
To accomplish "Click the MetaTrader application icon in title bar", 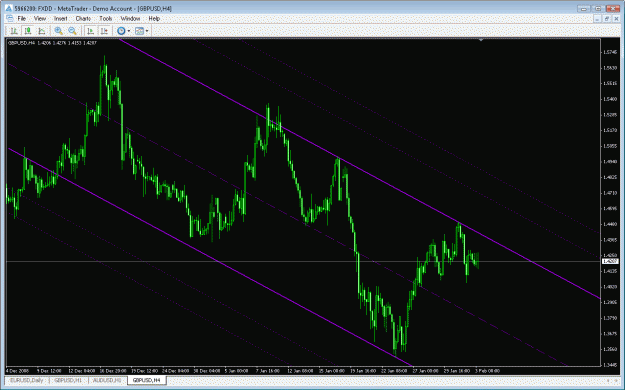I will (8, 8).
